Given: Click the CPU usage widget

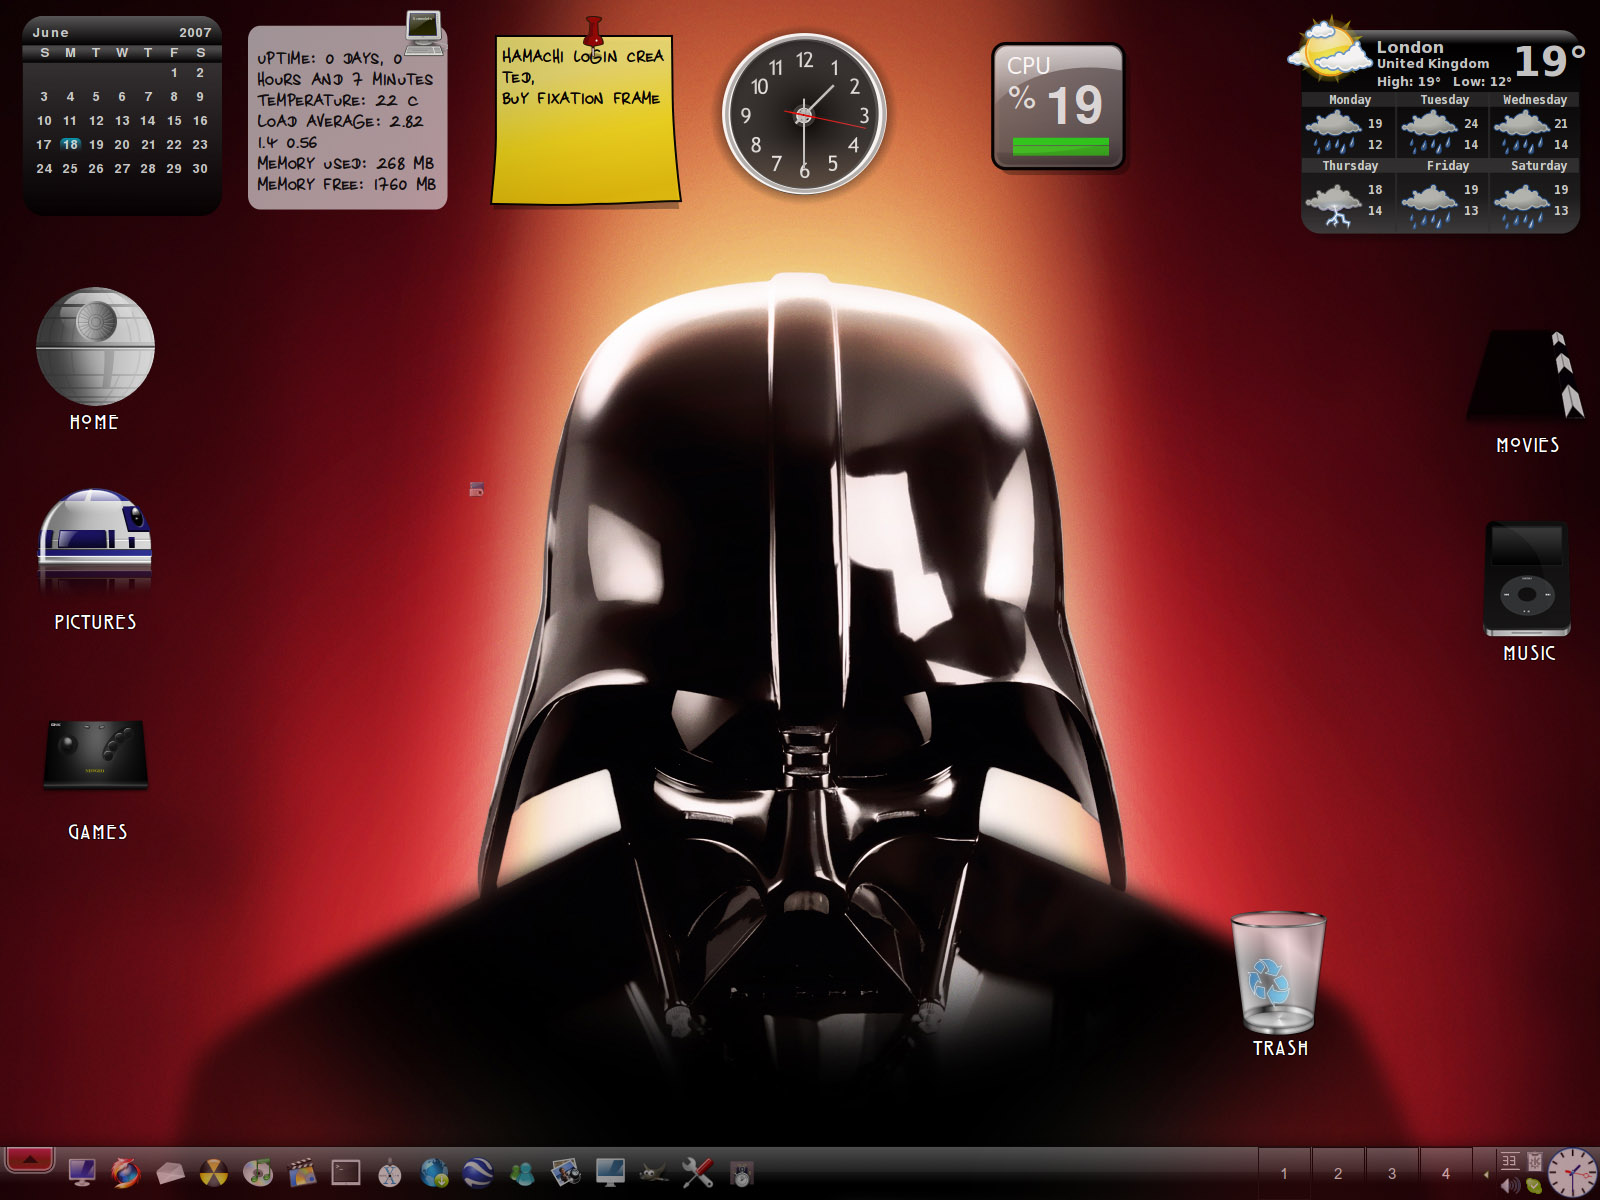Looking at the screenshot, I should pyautogui.click(x=1058, y=105).
